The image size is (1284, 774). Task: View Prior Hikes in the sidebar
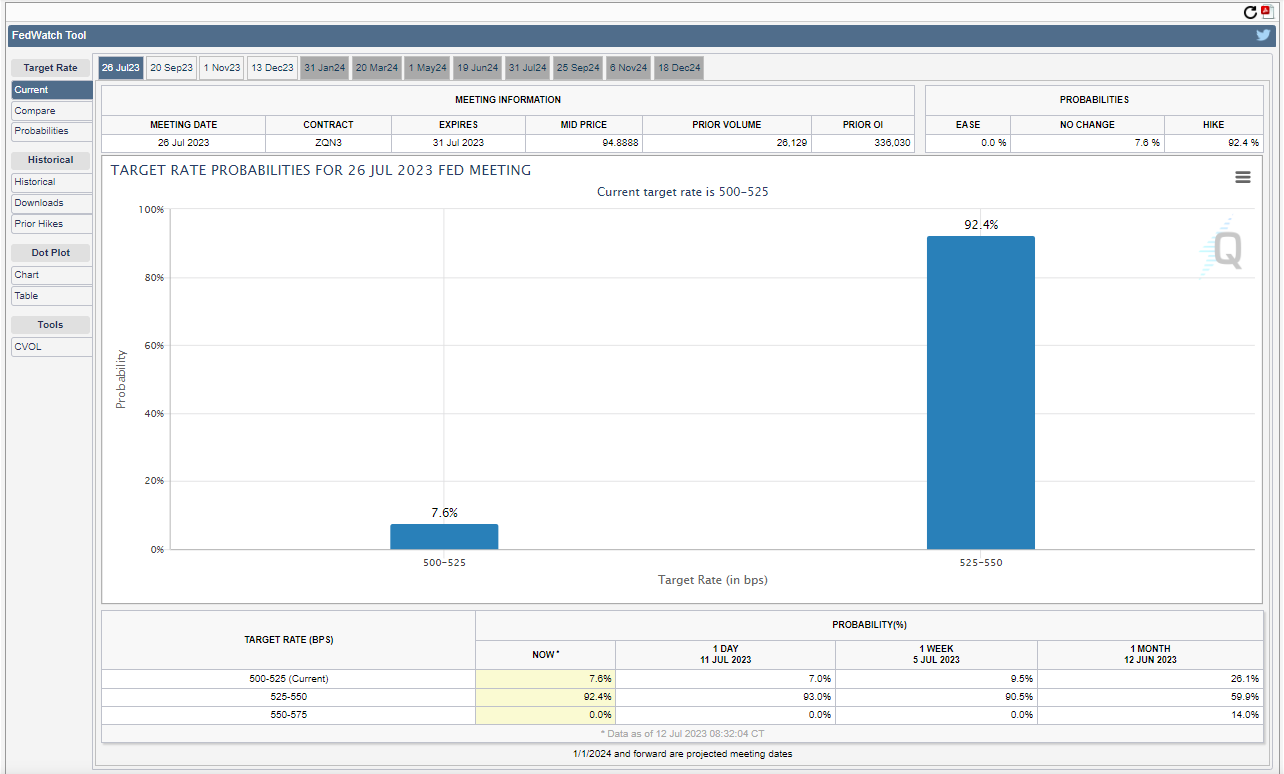[x=39, y=224]
